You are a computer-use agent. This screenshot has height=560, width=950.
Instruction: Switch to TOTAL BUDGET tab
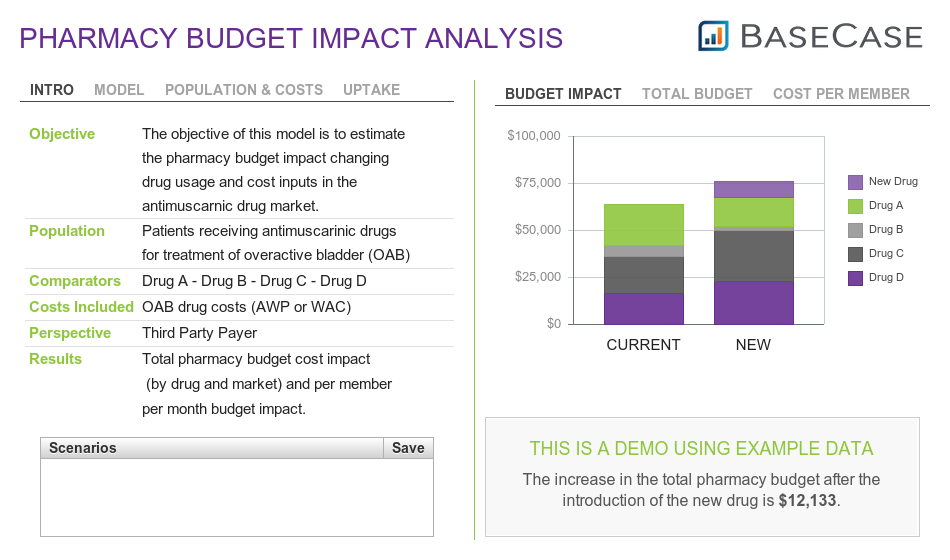pyautogui.click(x=697, y=94)
